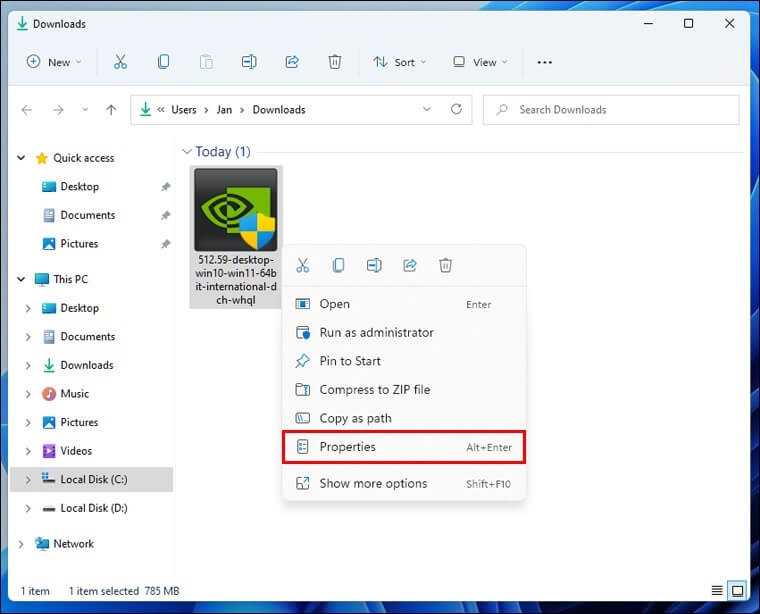Image resolution: width=760 pixels, height=614 pixels.
Task: Collapse the Quick access tree node
Action: (x=21, y=158)
